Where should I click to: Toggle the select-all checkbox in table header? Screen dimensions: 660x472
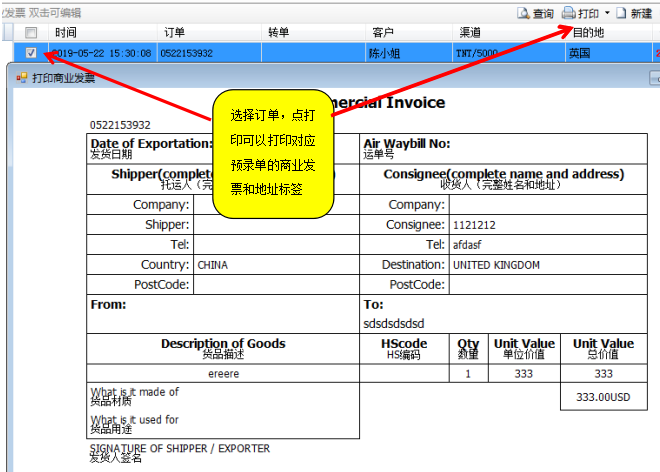tap(31, 33)
